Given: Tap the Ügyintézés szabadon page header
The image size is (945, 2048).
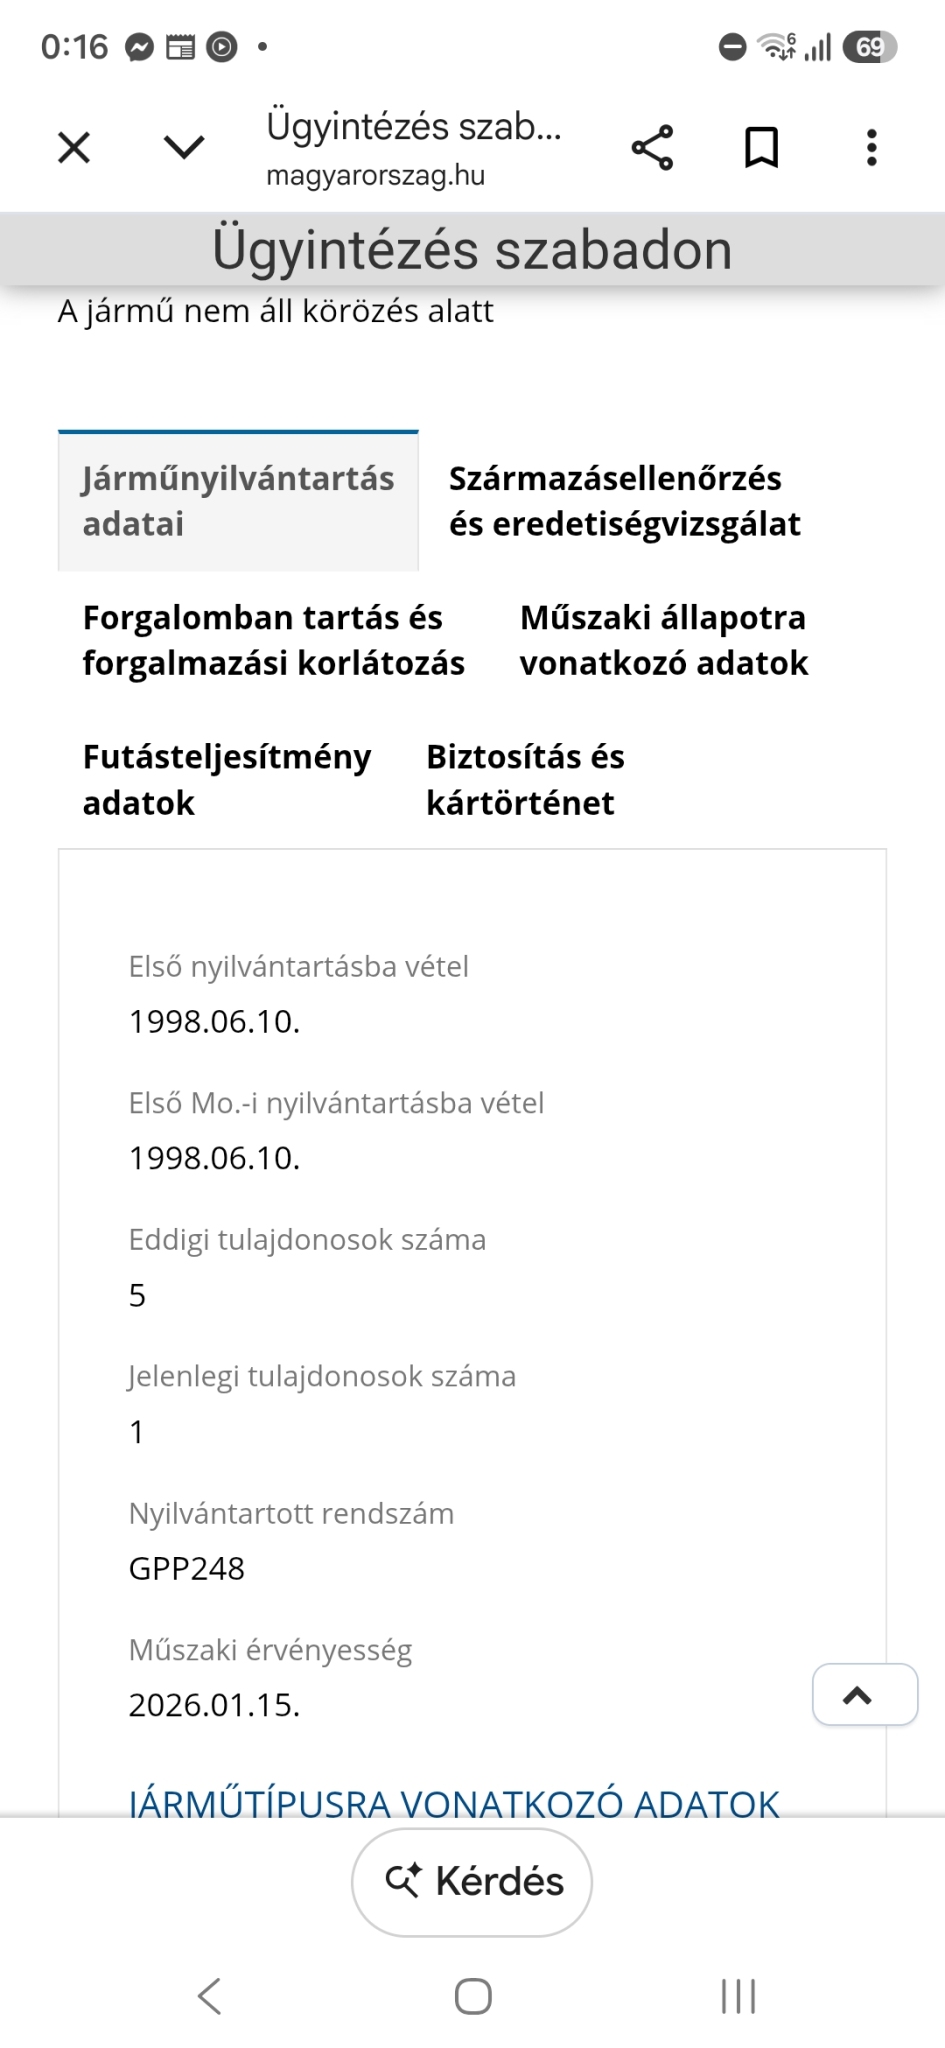Looking at the screenshot, I should 472,249.
